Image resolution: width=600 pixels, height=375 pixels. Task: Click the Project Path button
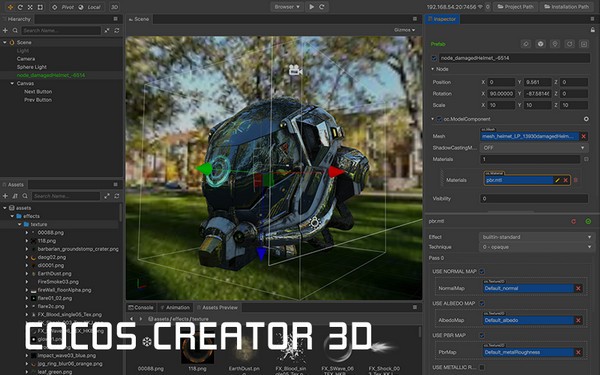pos(515,7)
